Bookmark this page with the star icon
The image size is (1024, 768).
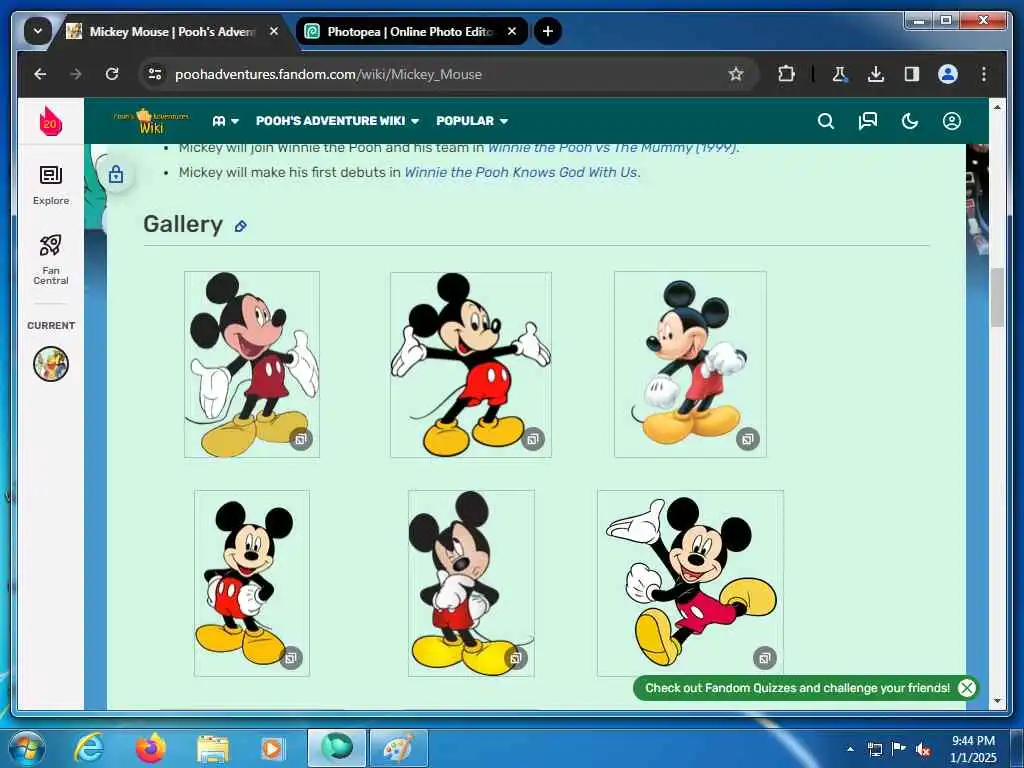pyautogui.click(x=736, y=74)
